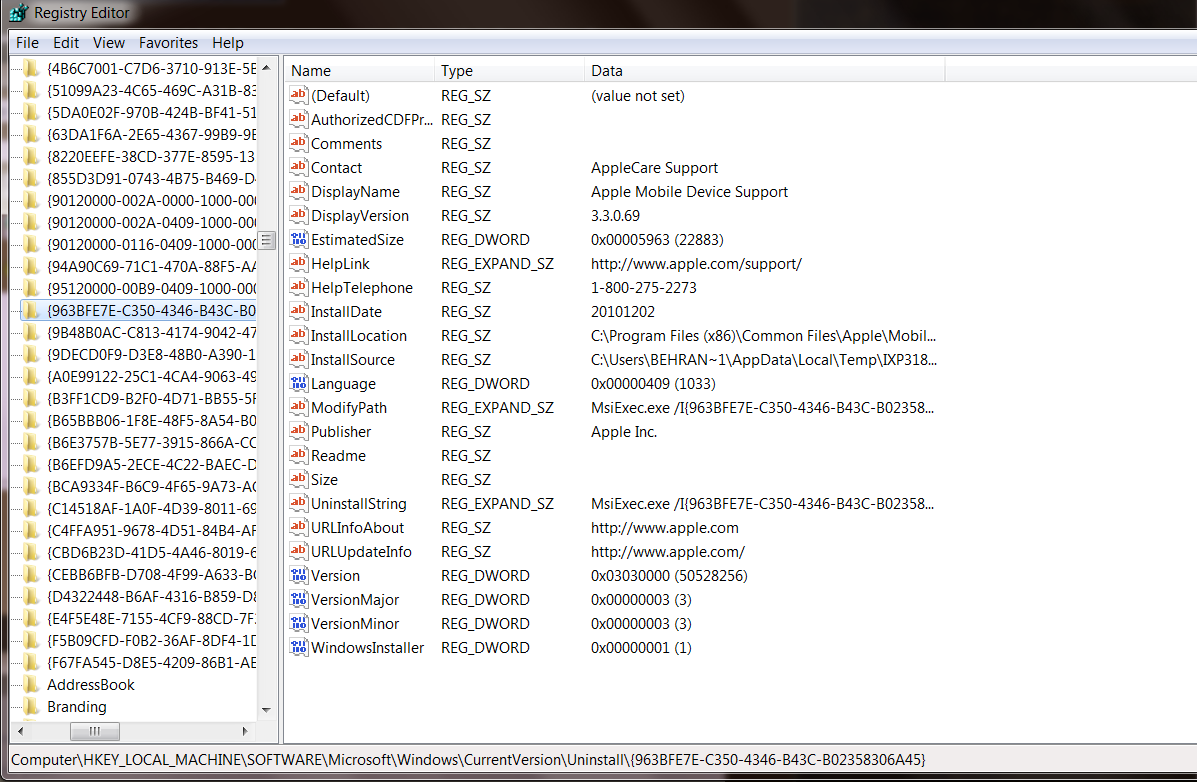This screenshot has width=1197, height=782.
Task: Sort values by the Type column header
Action: click(509, 70)
